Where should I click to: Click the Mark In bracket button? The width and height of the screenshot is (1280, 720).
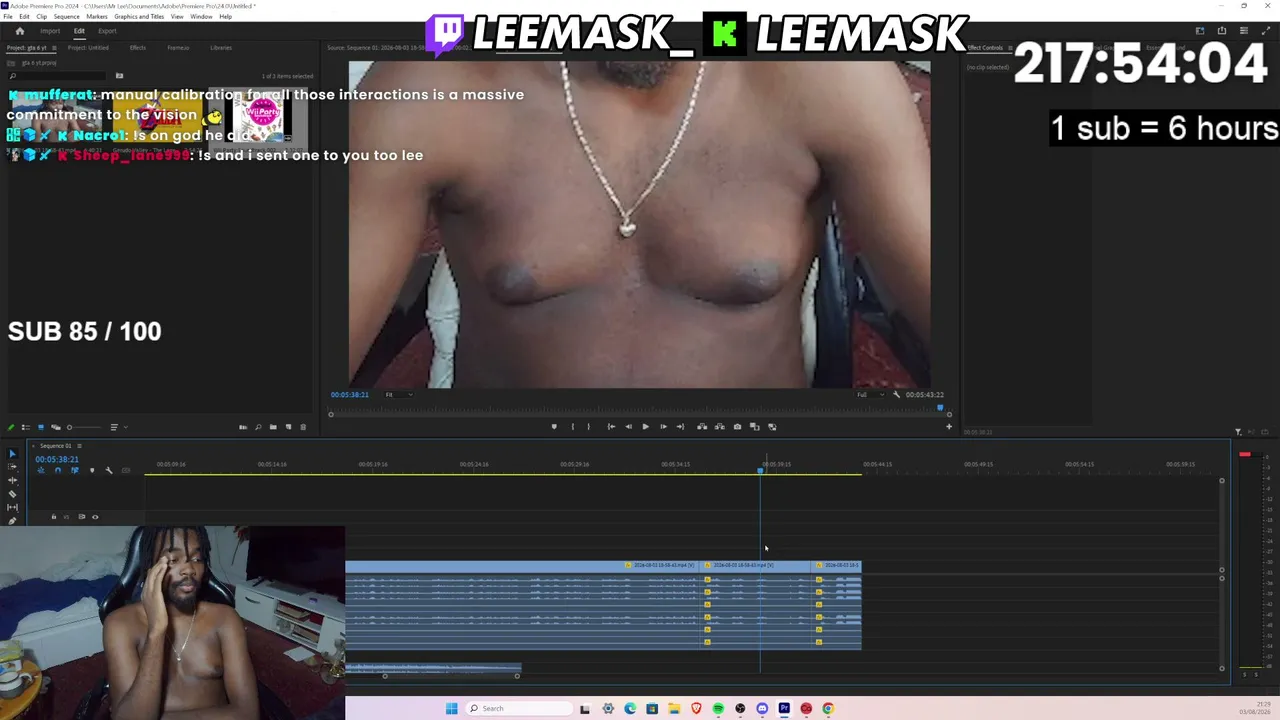click(573, 427)
